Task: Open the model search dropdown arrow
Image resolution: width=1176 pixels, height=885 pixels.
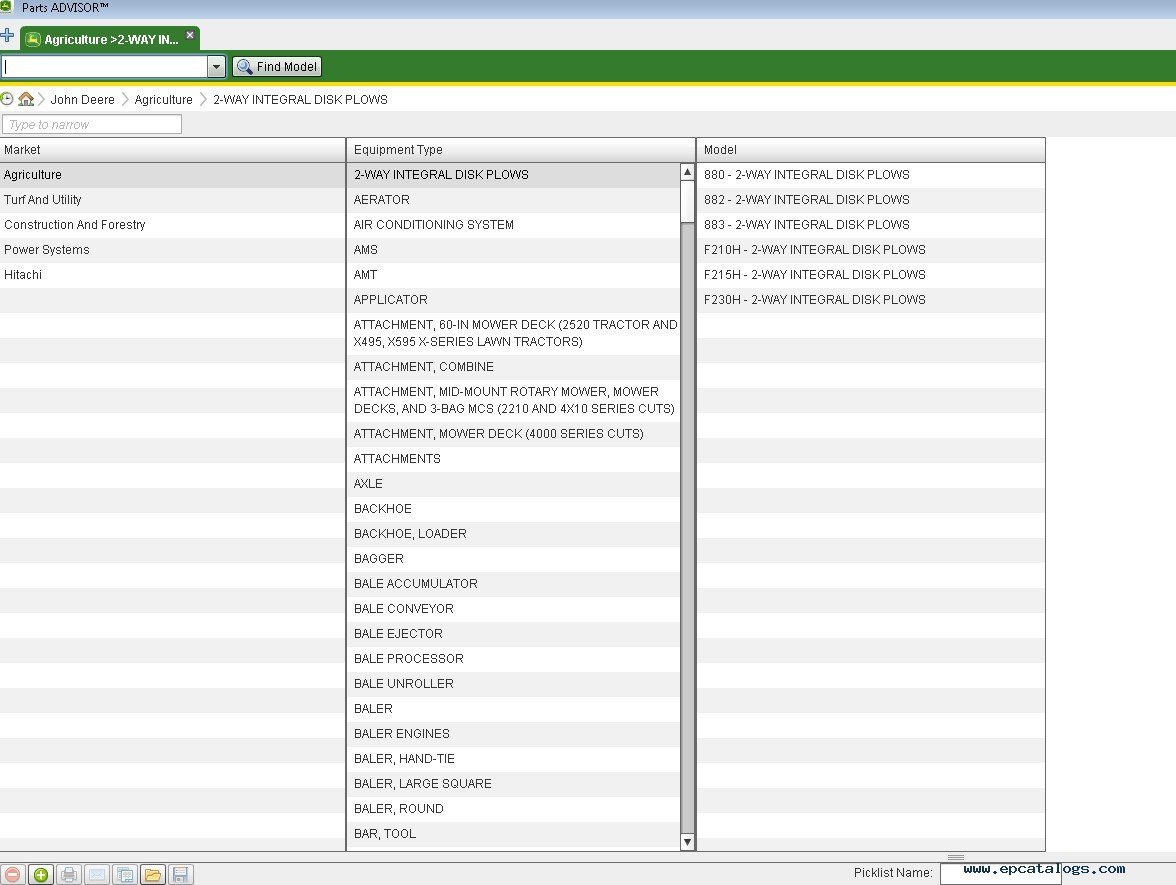Action: coord(217,66)
